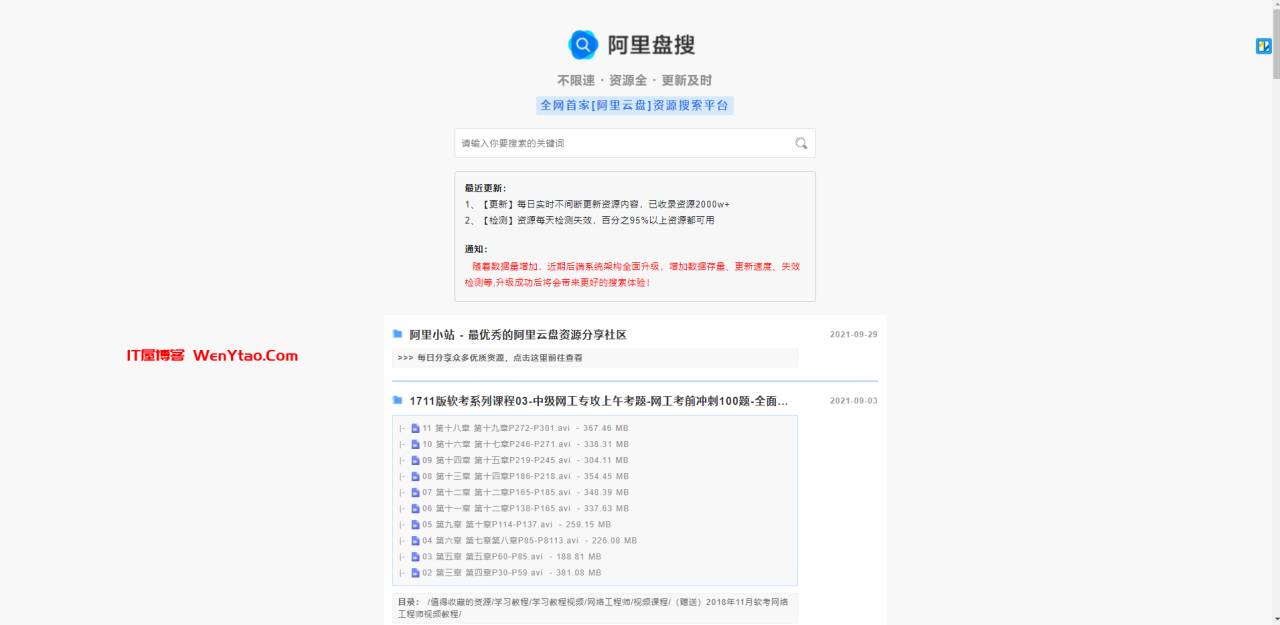Click the 全网首家[阿里云盘]资源搜索平台 banner
This screenshot has height=625, width=1280.
pyautogui.click(x=634, y=105)
